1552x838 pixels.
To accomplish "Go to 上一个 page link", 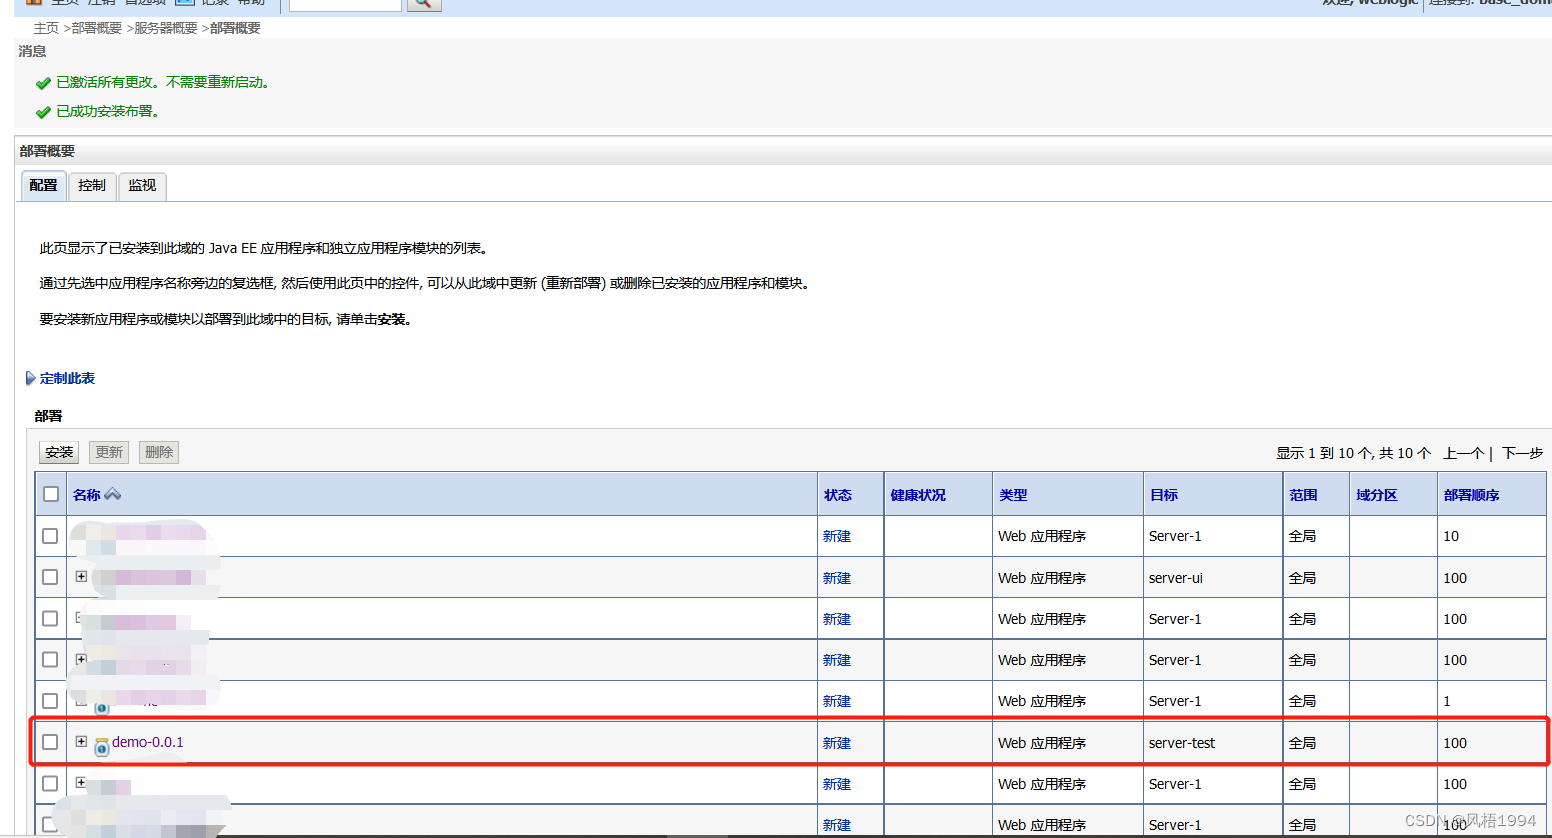I will click(x=1463, y=453).
